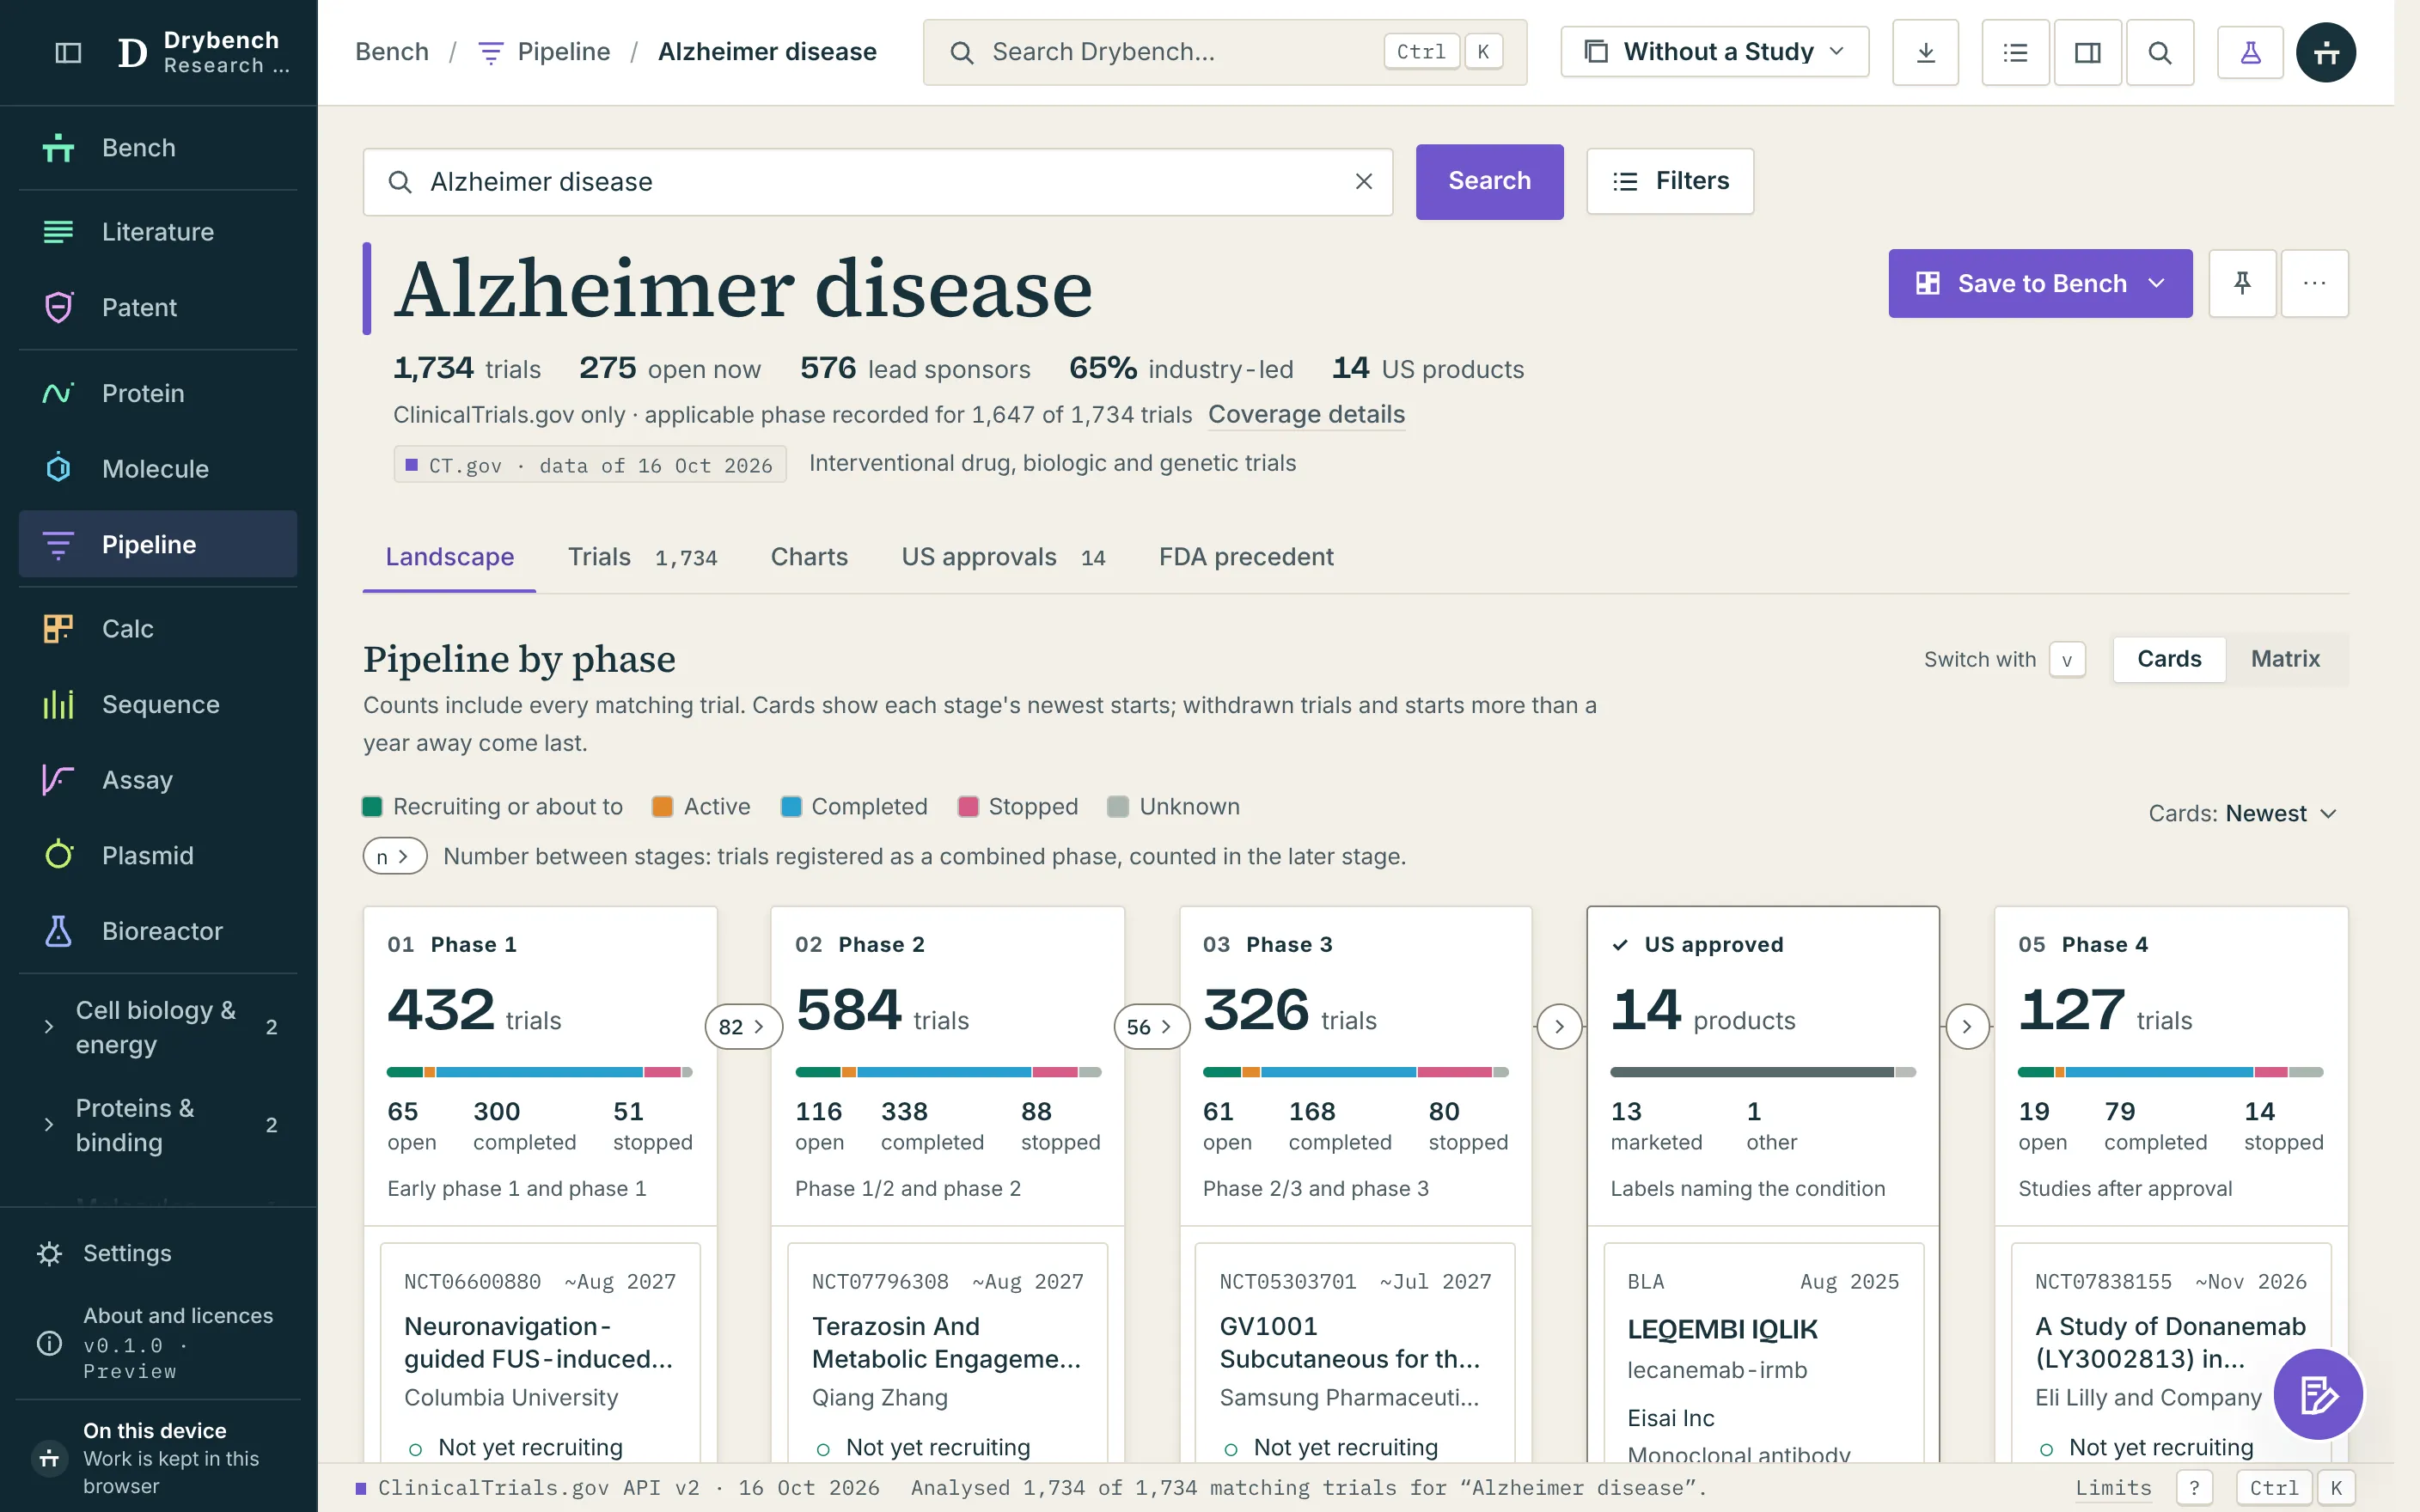Open the Molecule tool
2420x1512 pixels.
coord(158,469)
